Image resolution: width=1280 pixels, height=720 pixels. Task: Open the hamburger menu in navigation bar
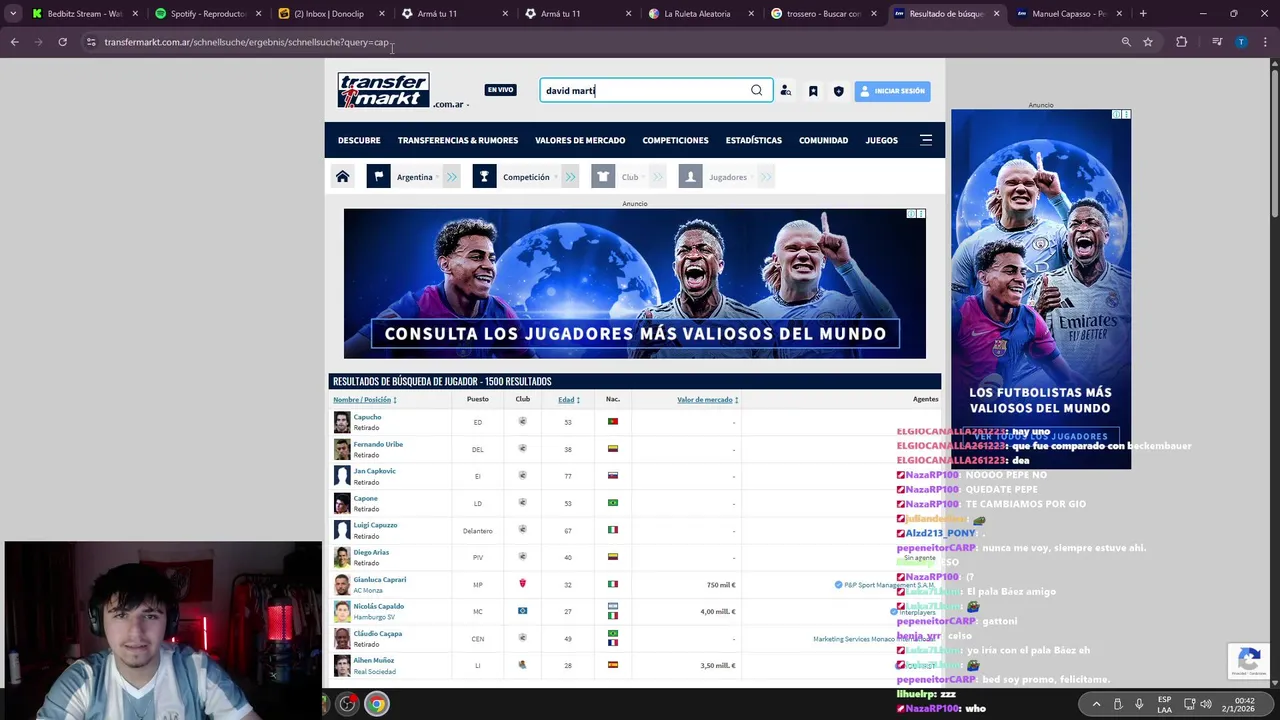(x=926, y=140)
